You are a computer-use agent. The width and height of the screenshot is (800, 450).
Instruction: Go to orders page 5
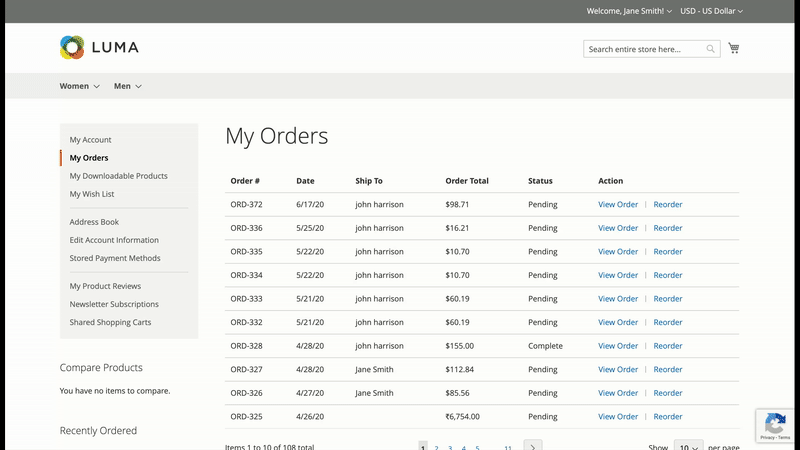[x=478, y=447]
